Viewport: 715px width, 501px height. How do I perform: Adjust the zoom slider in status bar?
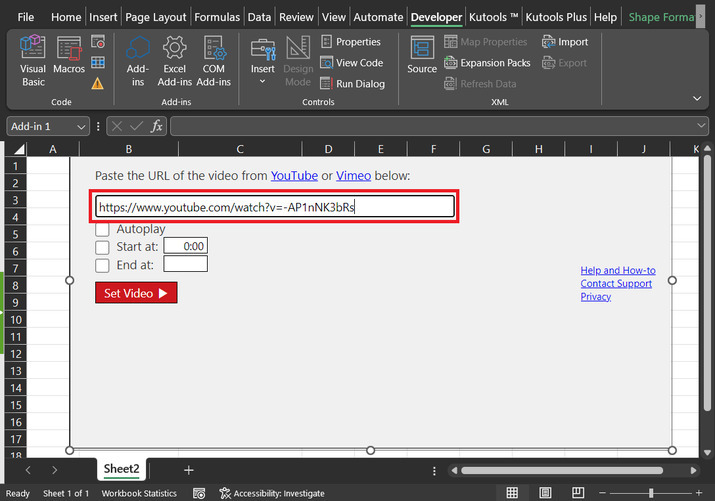(651, 493)
